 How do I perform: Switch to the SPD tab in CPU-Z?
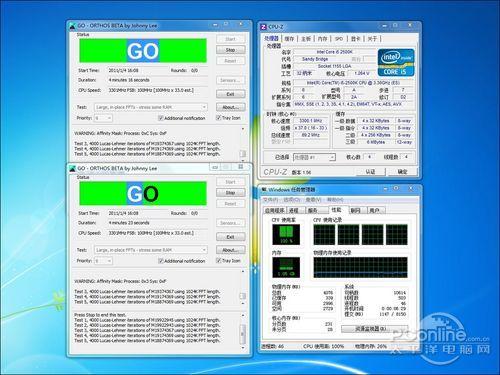coord(339,39)
